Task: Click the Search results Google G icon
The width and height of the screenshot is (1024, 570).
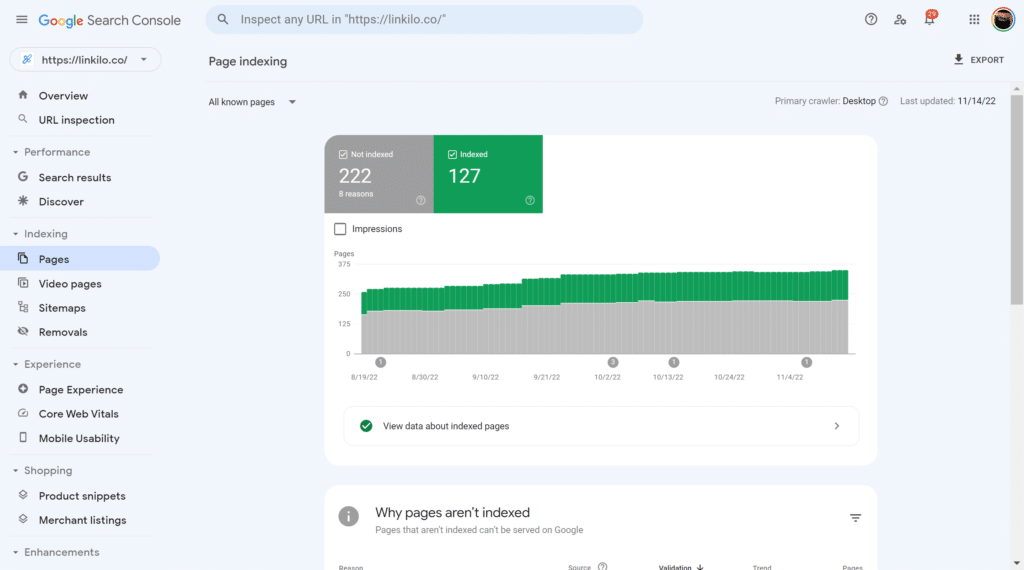Action: [23, 177]
